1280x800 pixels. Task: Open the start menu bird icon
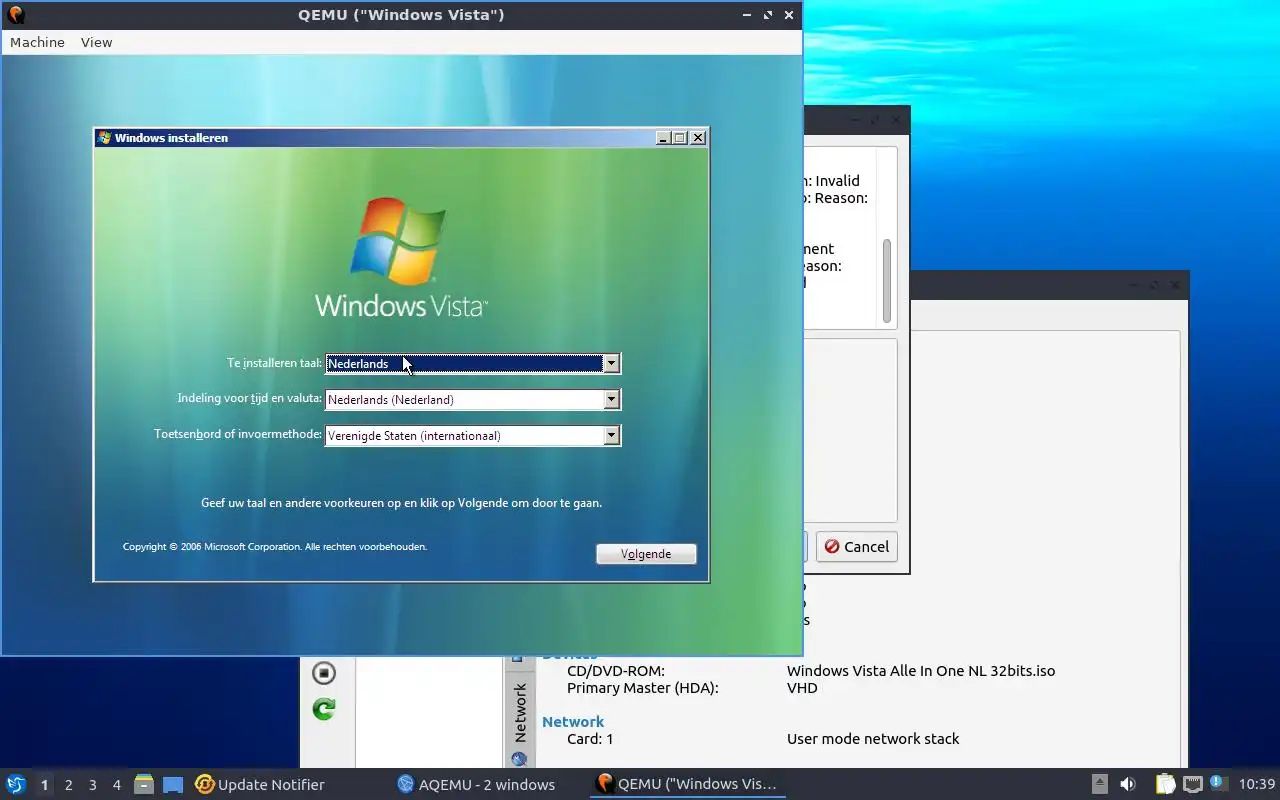pos(16,784)
